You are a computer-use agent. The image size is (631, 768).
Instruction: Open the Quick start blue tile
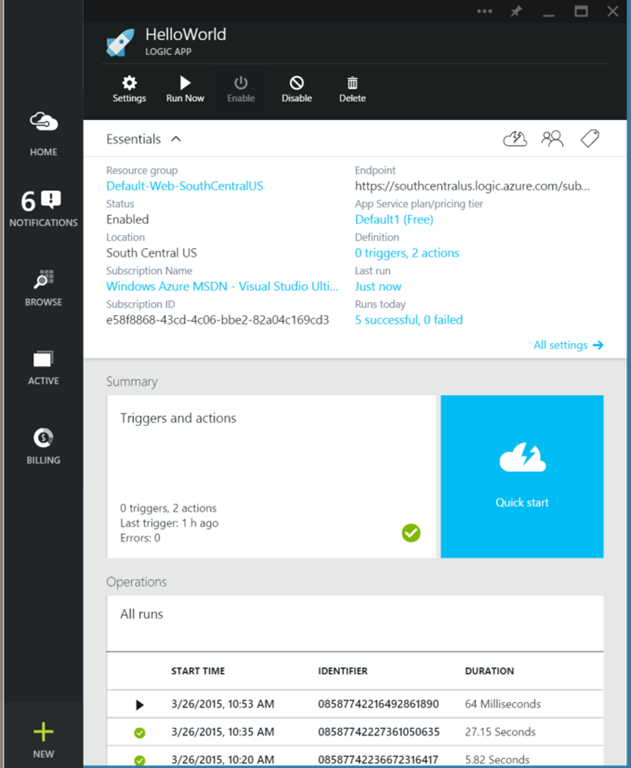point(522,477)
